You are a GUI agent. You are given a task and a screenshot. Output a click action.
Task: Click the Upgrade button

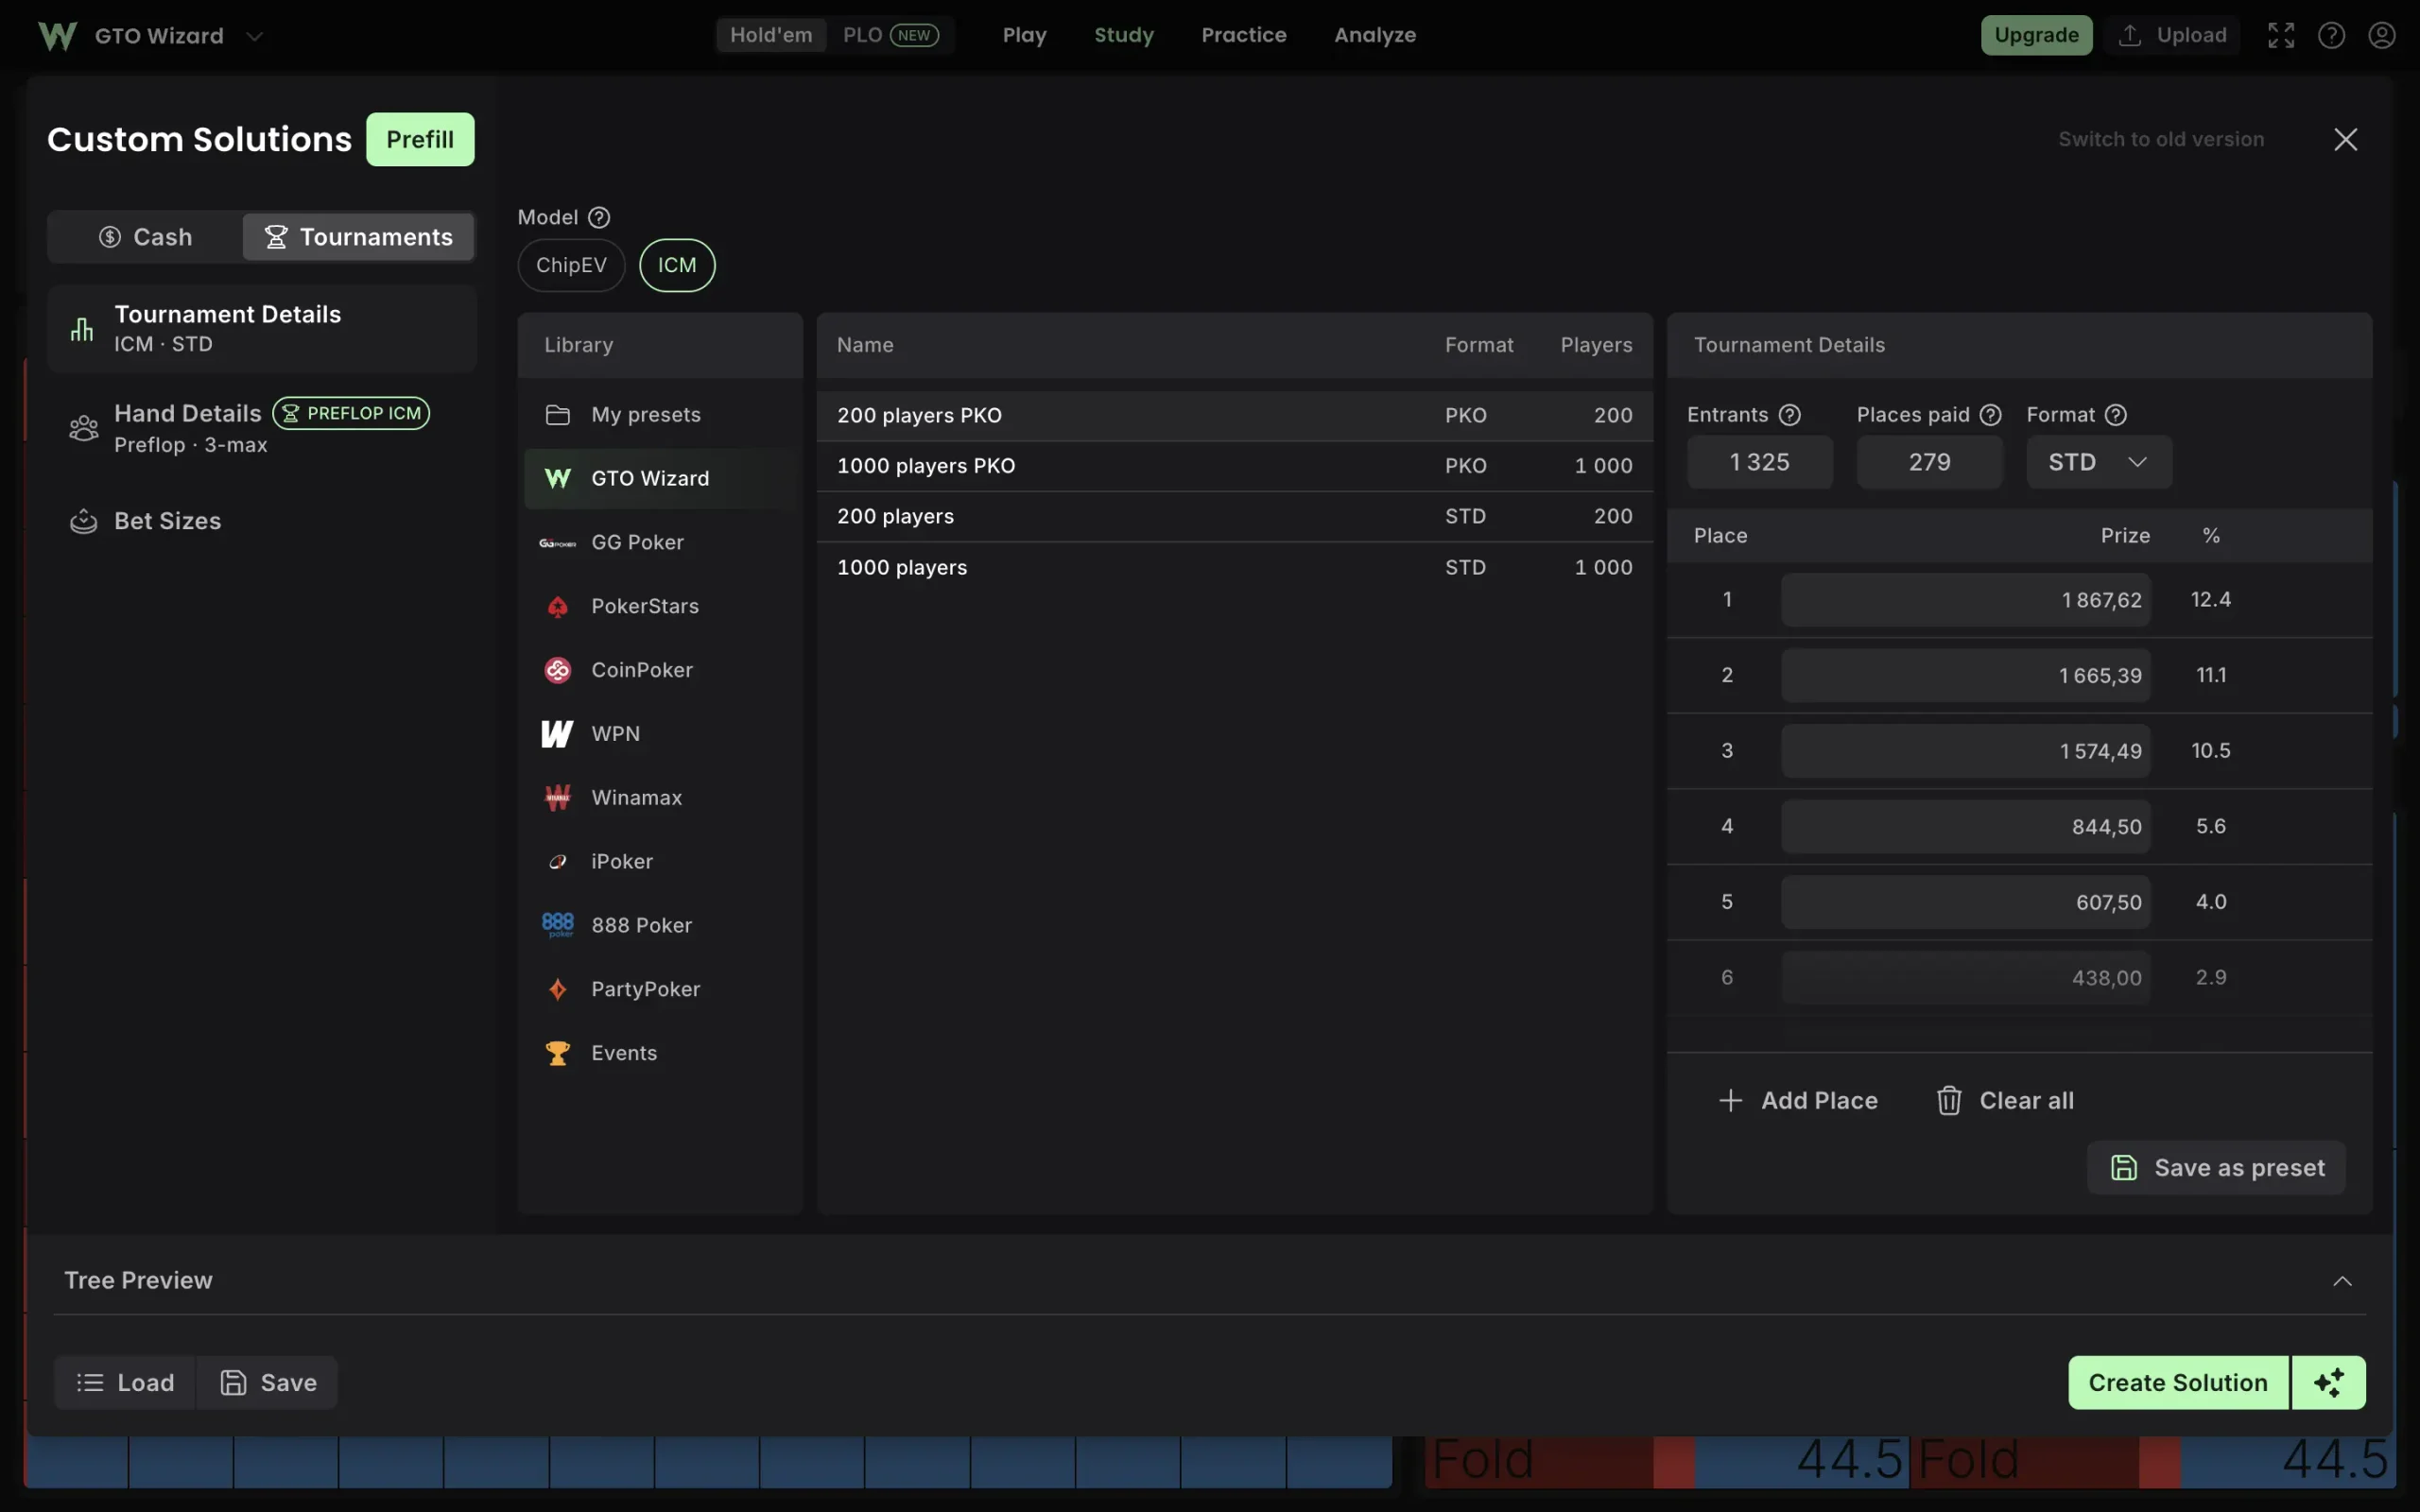pyautogui.click(x=2036, y=35)
